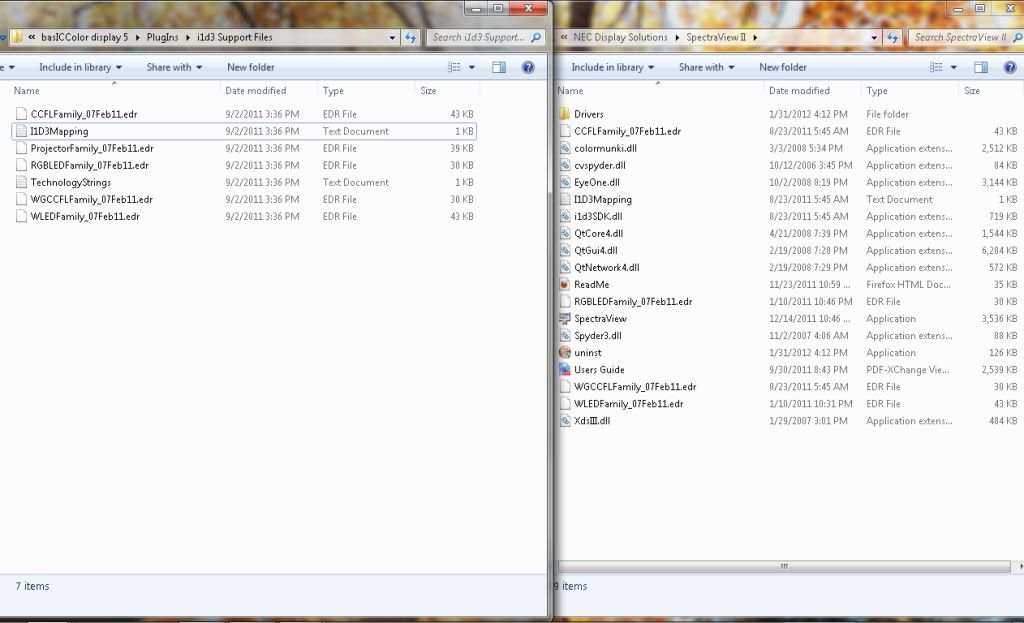Select WLEDFamily_07Feb11.edr in left window
The image size is (1024, 623).
pyautogui.click(x=85, y=216)
